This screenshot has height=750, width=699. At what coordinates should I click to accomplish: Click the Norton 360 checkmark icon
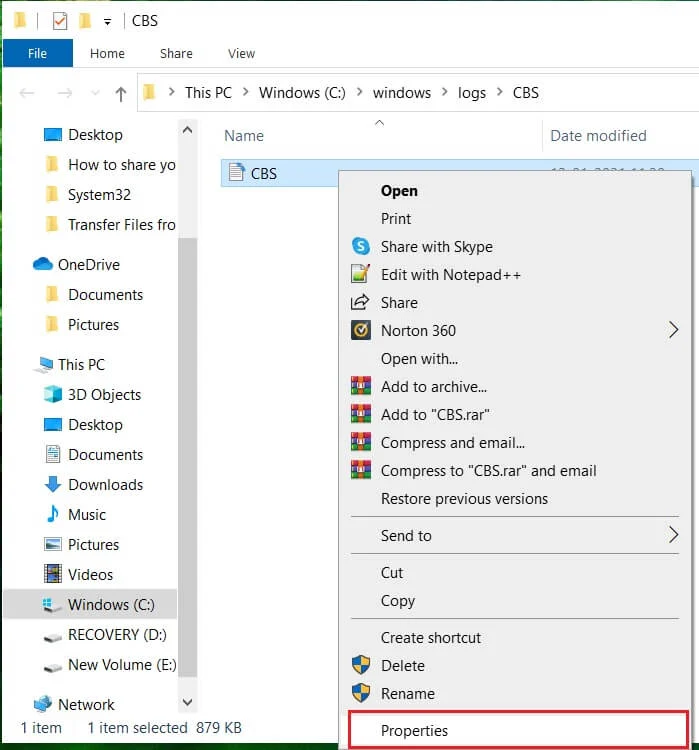pos(361,330)
